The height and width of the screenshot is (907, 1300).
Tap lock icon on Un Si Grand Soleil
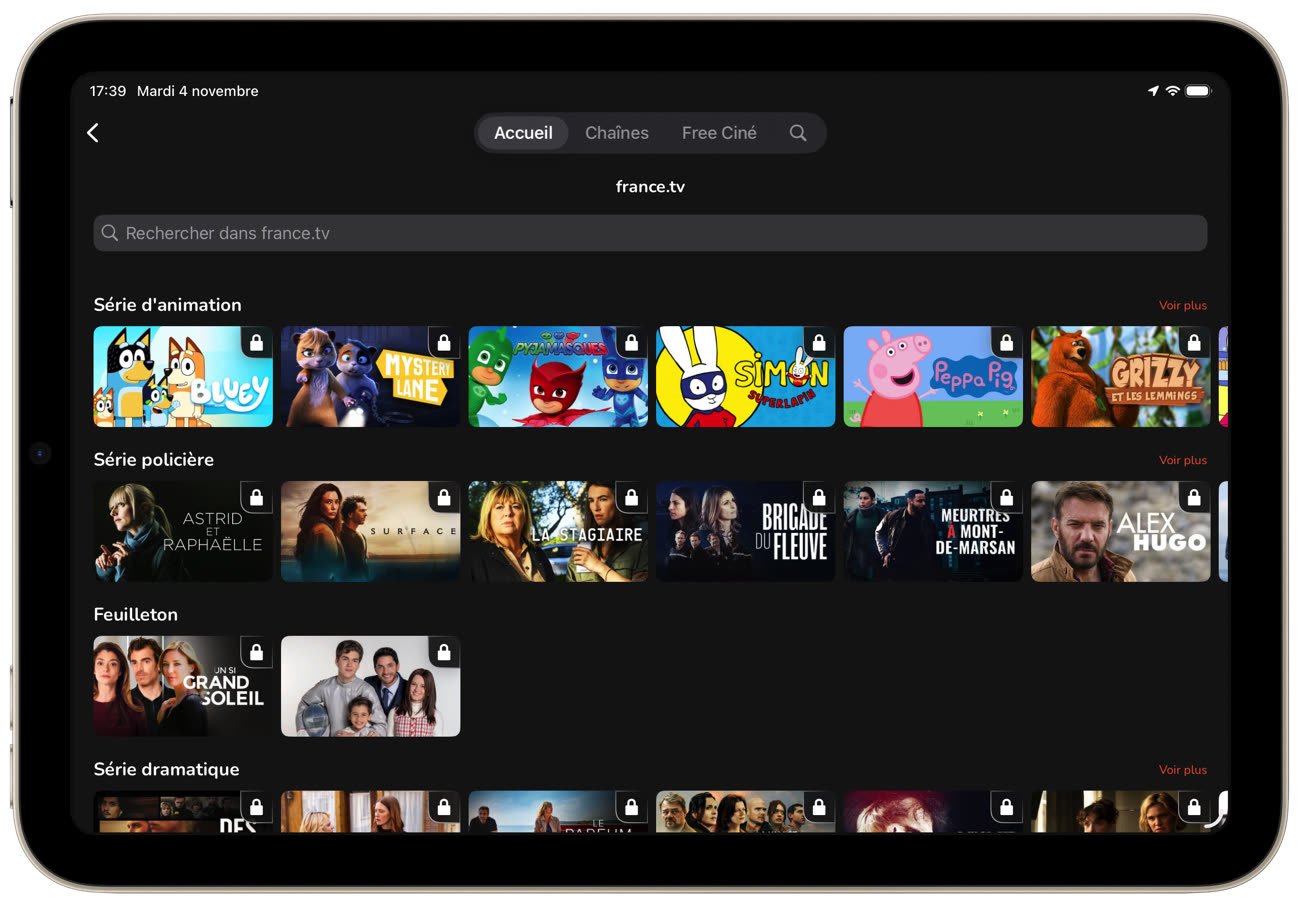pyautogui.click(x=256, y=653)
